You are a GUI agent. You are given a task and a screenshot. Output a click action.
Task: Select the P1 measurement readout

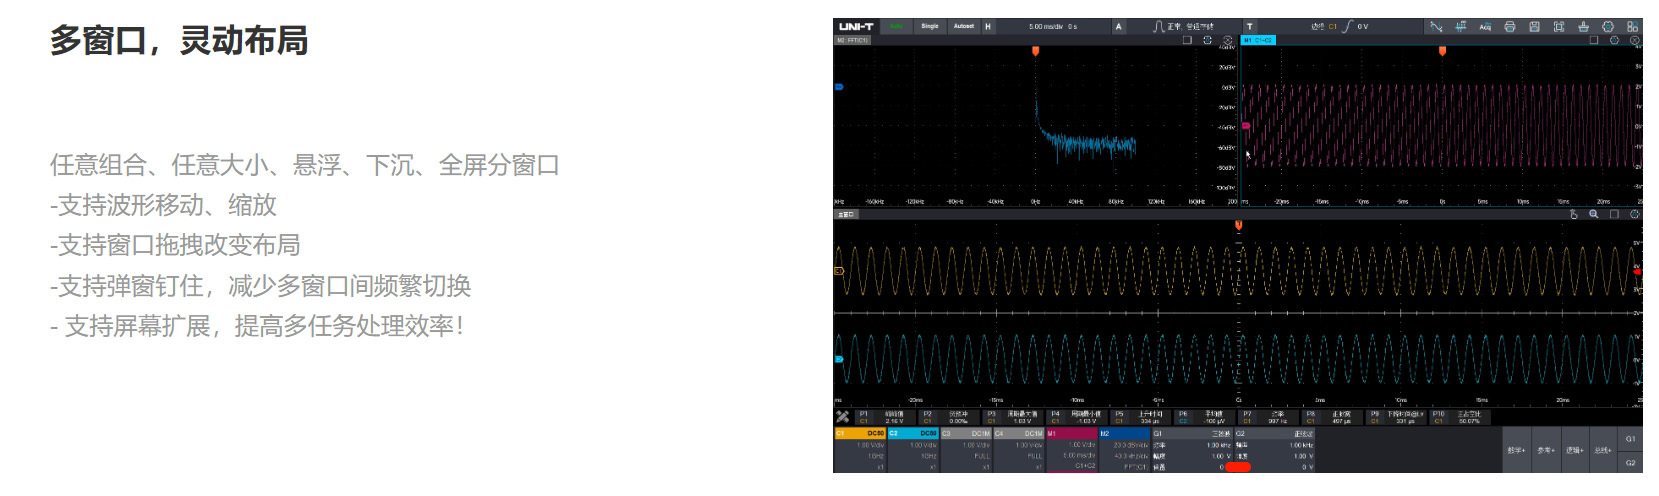[883, 417]
